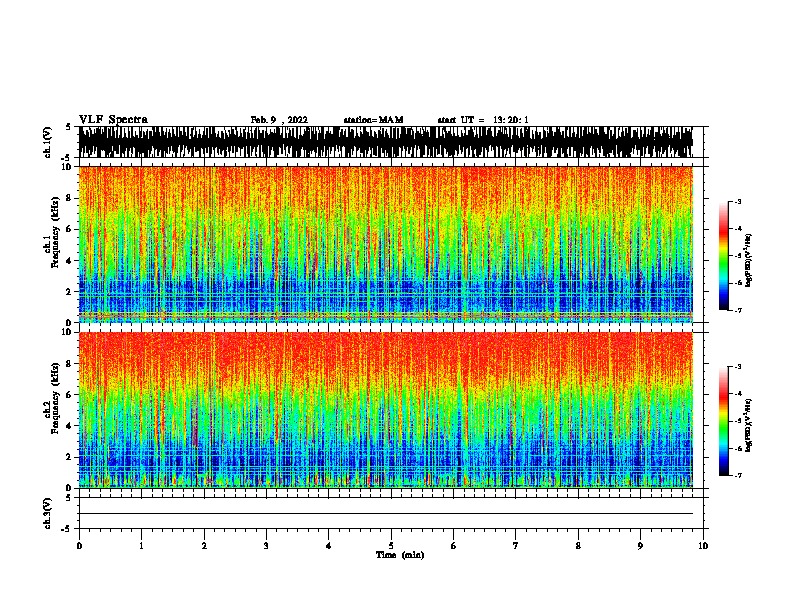
Task: Click the "-3" label on ch.1 color bar
Action: click(x=738, y=202)
